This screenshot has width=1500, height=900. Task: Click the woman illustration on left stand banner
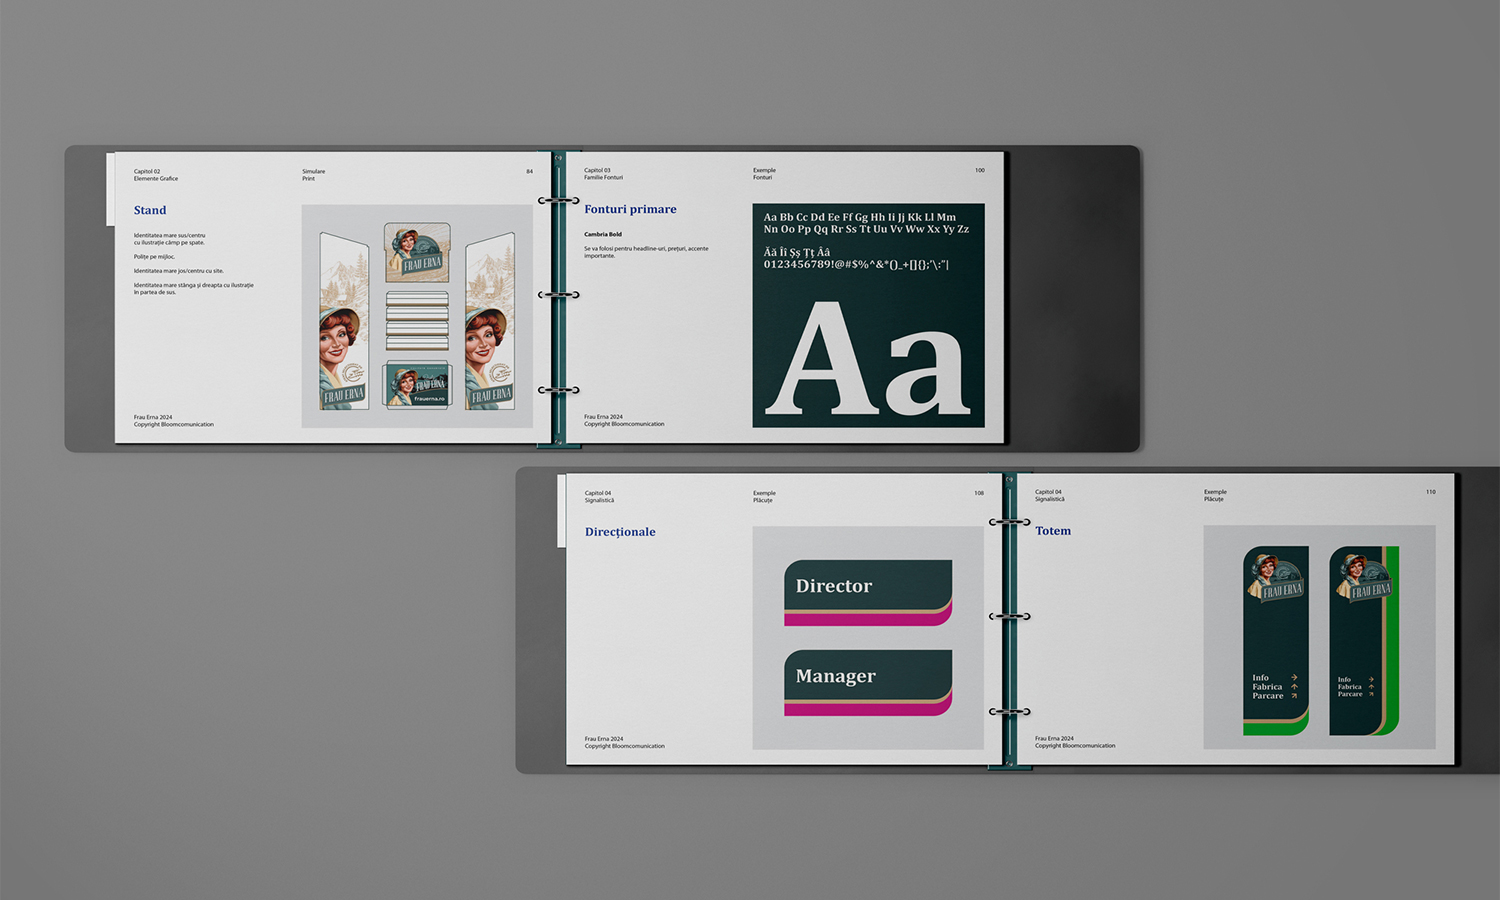(x=340, y=340)
